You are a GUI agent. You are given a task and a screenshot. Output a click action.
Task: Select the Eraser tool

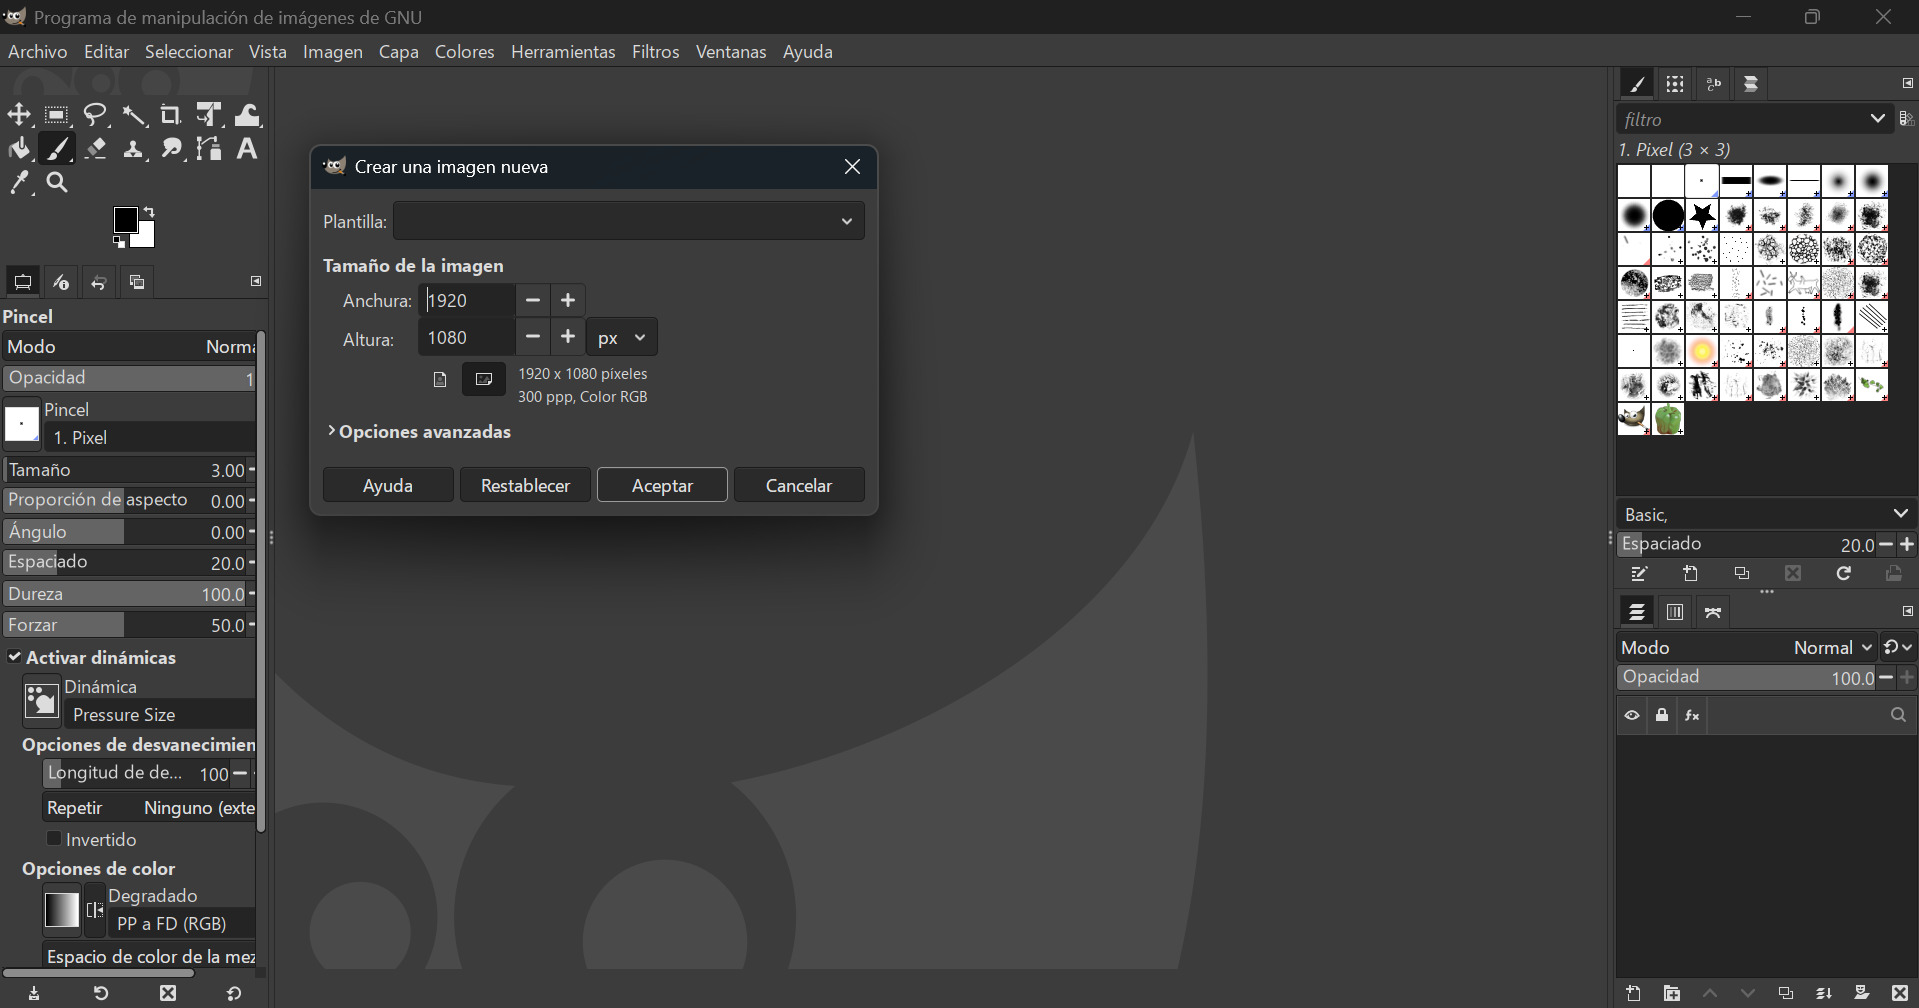95,148
